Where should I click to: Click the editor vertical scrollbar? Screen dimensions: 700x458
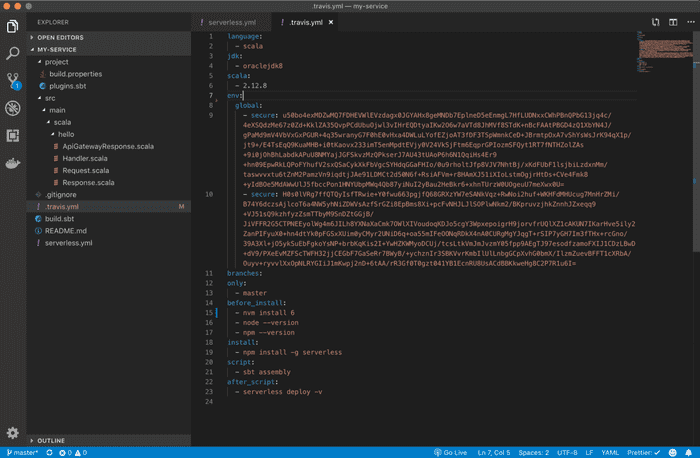point(696,141)
